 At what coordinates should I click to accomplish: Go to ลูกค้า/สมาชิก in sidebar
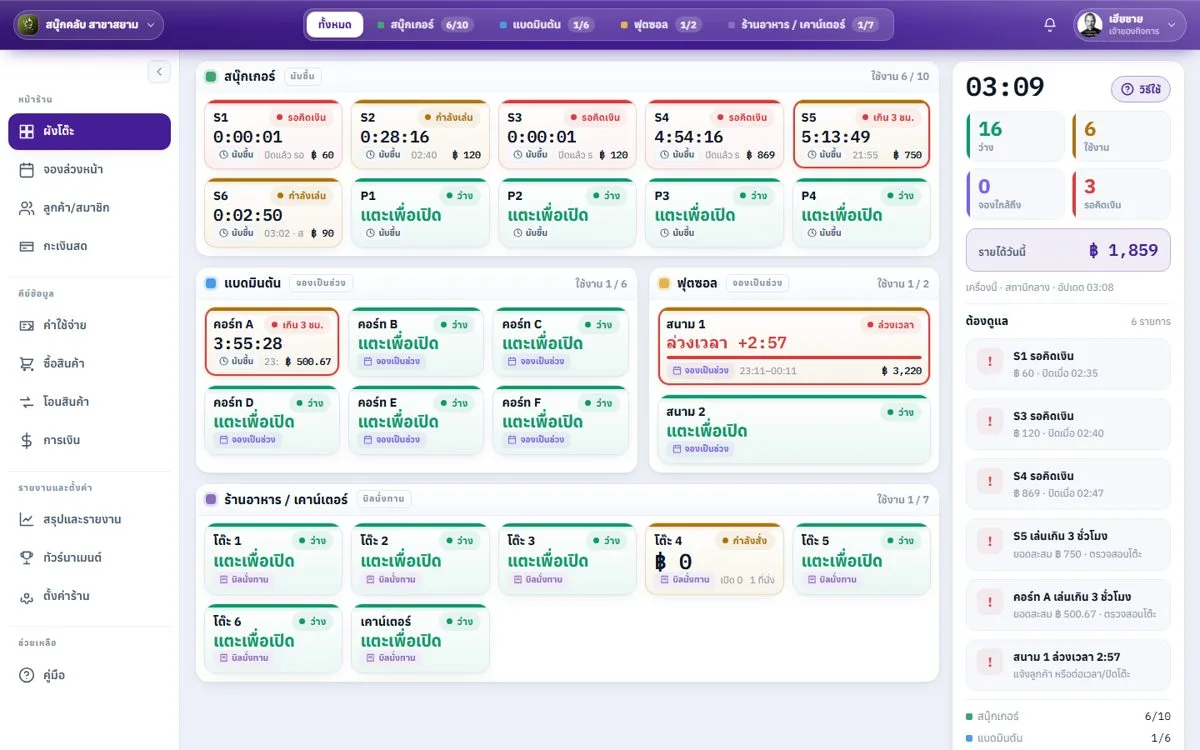[x=89, y=208]
